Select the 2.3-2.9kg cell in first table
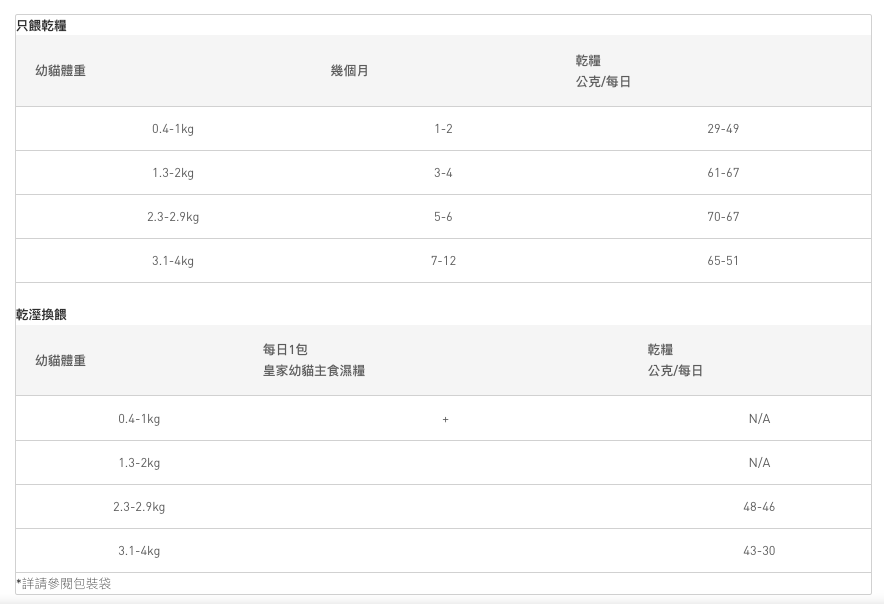 pos(173,217)
